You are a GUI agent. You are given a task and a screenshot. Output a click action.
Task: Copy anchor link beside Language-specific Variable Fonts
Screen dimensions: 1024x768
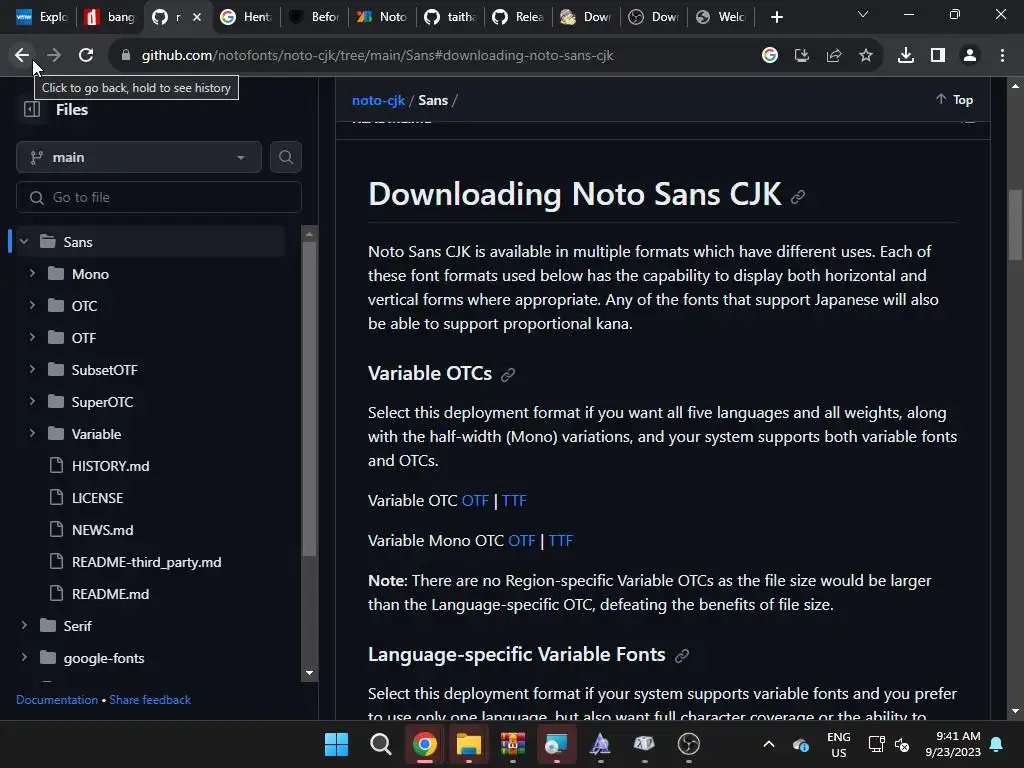click(x=682, y=656)
